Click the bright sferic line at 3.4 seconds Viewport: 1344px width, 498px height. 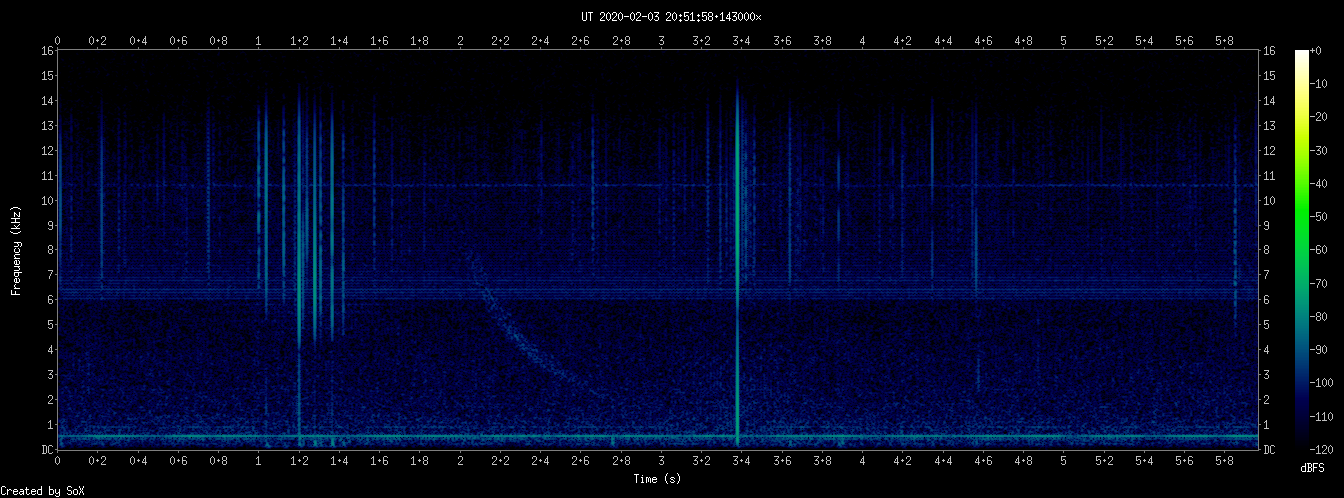[737, 265]
